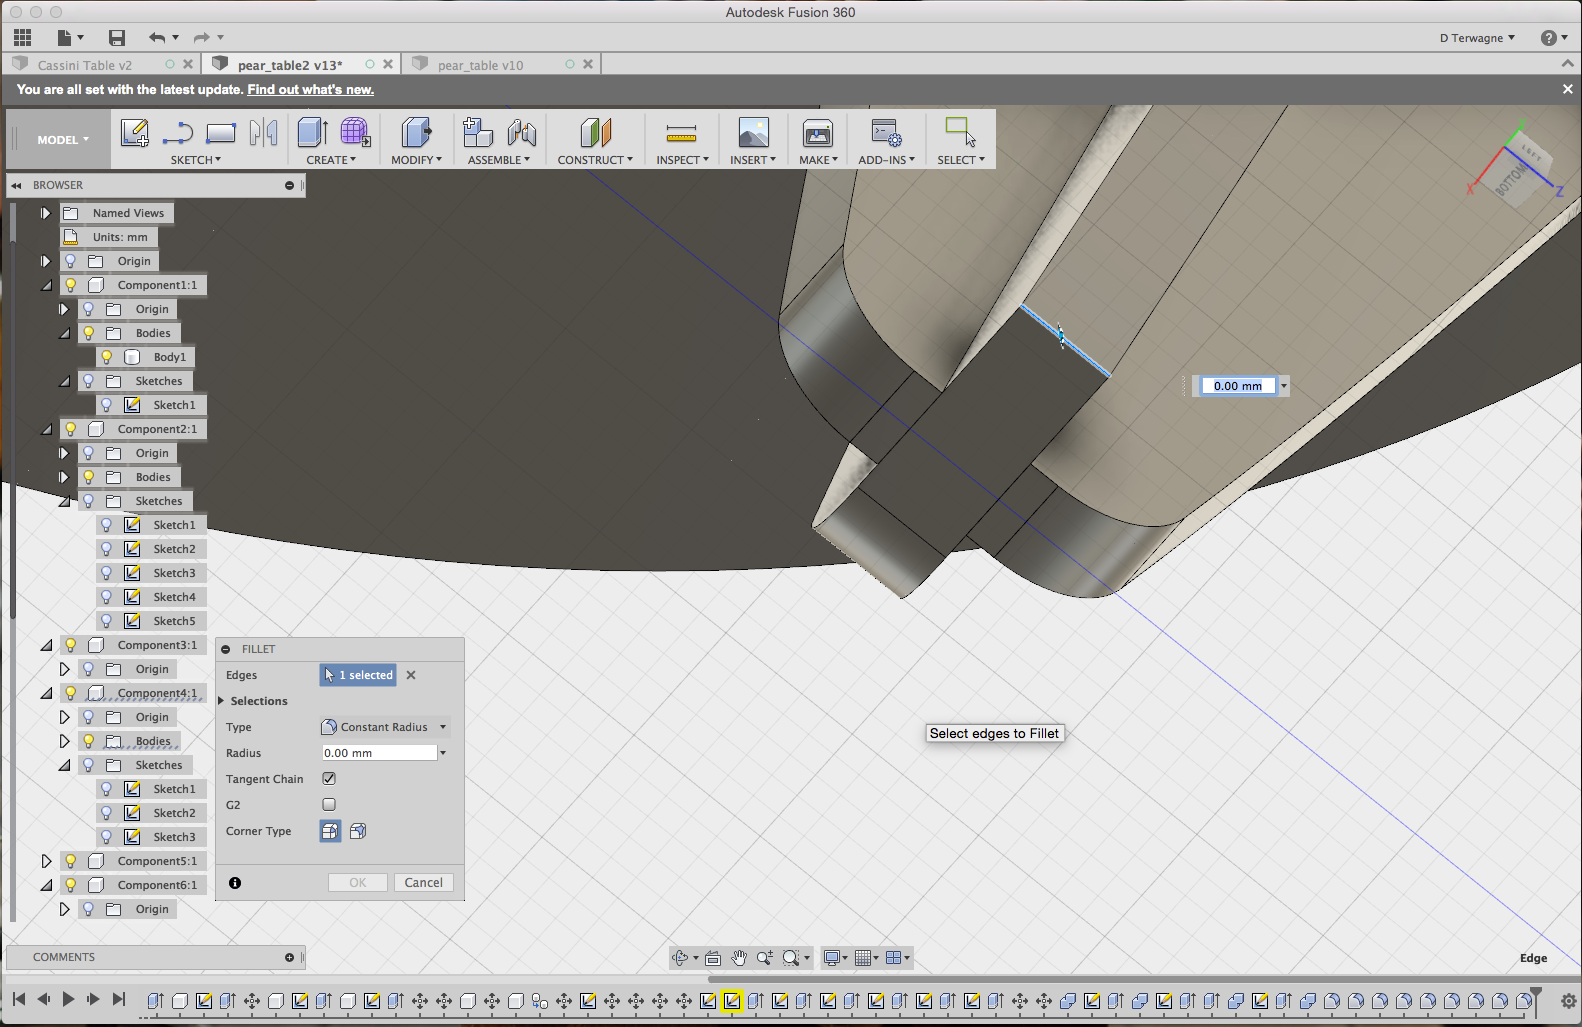Open Fusion 360 settings gear in timeline
The width and height of the screenshot is (1582, 1027).
point(1568,1000)
